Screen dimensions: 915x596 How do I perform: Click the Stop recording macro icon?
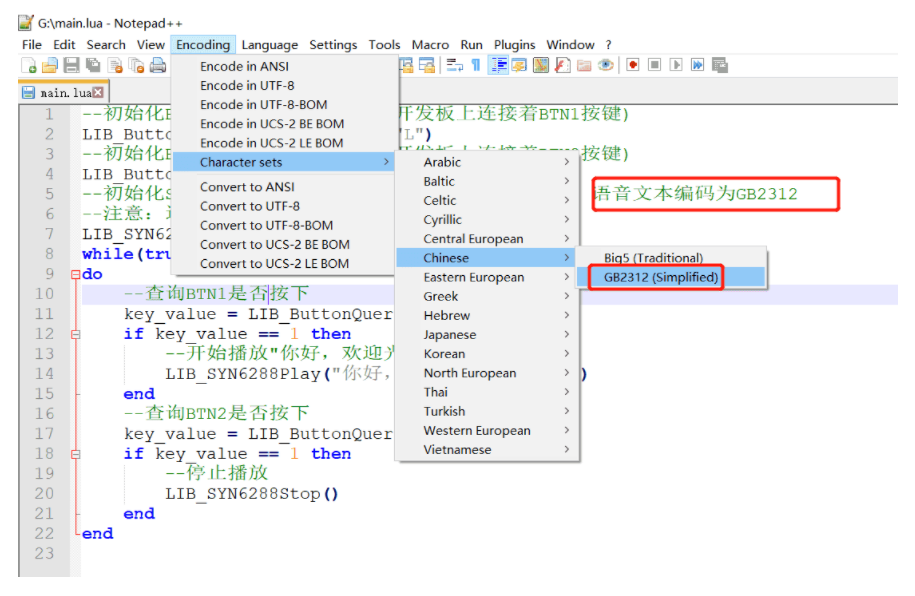(x=655, y=65)
